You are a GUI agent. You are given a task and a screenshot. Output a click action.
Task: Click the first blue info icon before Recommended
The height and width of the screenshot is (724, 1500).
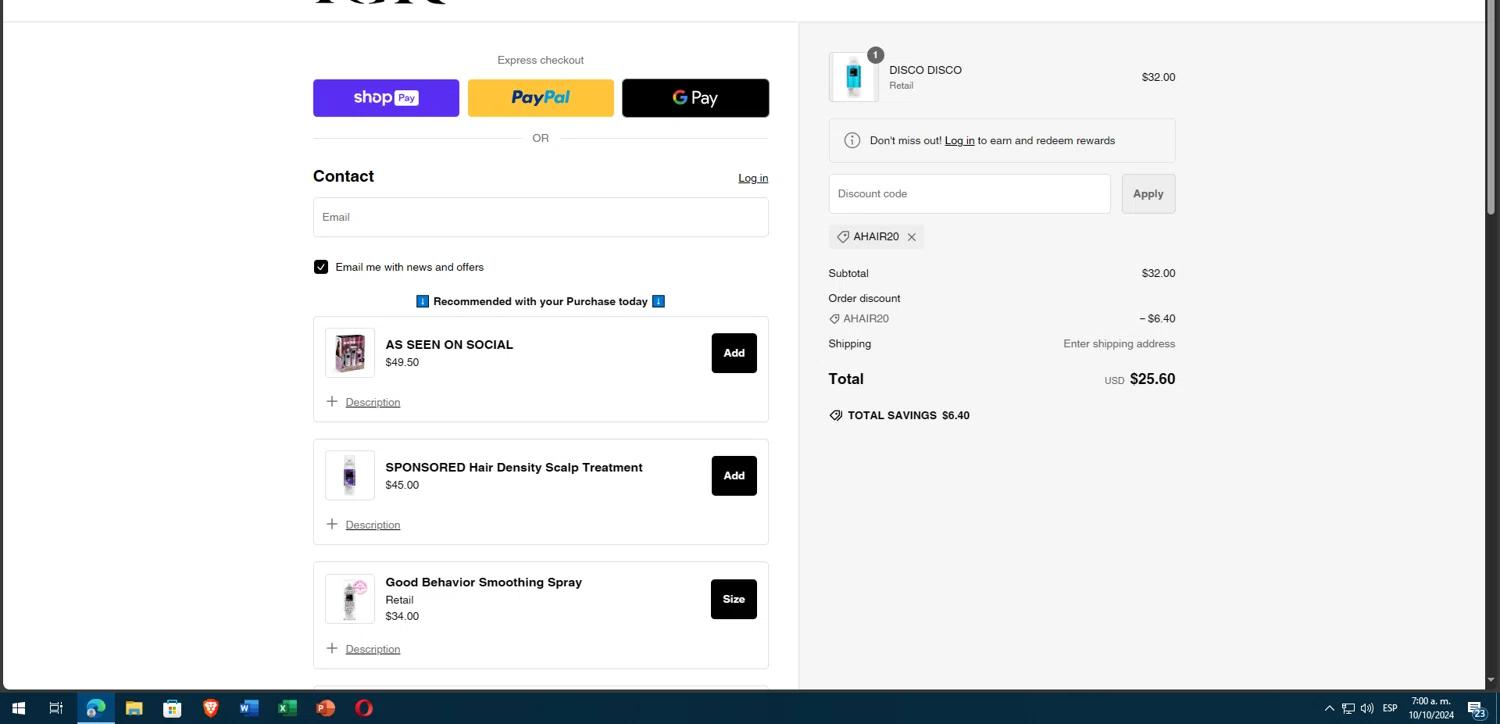[422, 301]
